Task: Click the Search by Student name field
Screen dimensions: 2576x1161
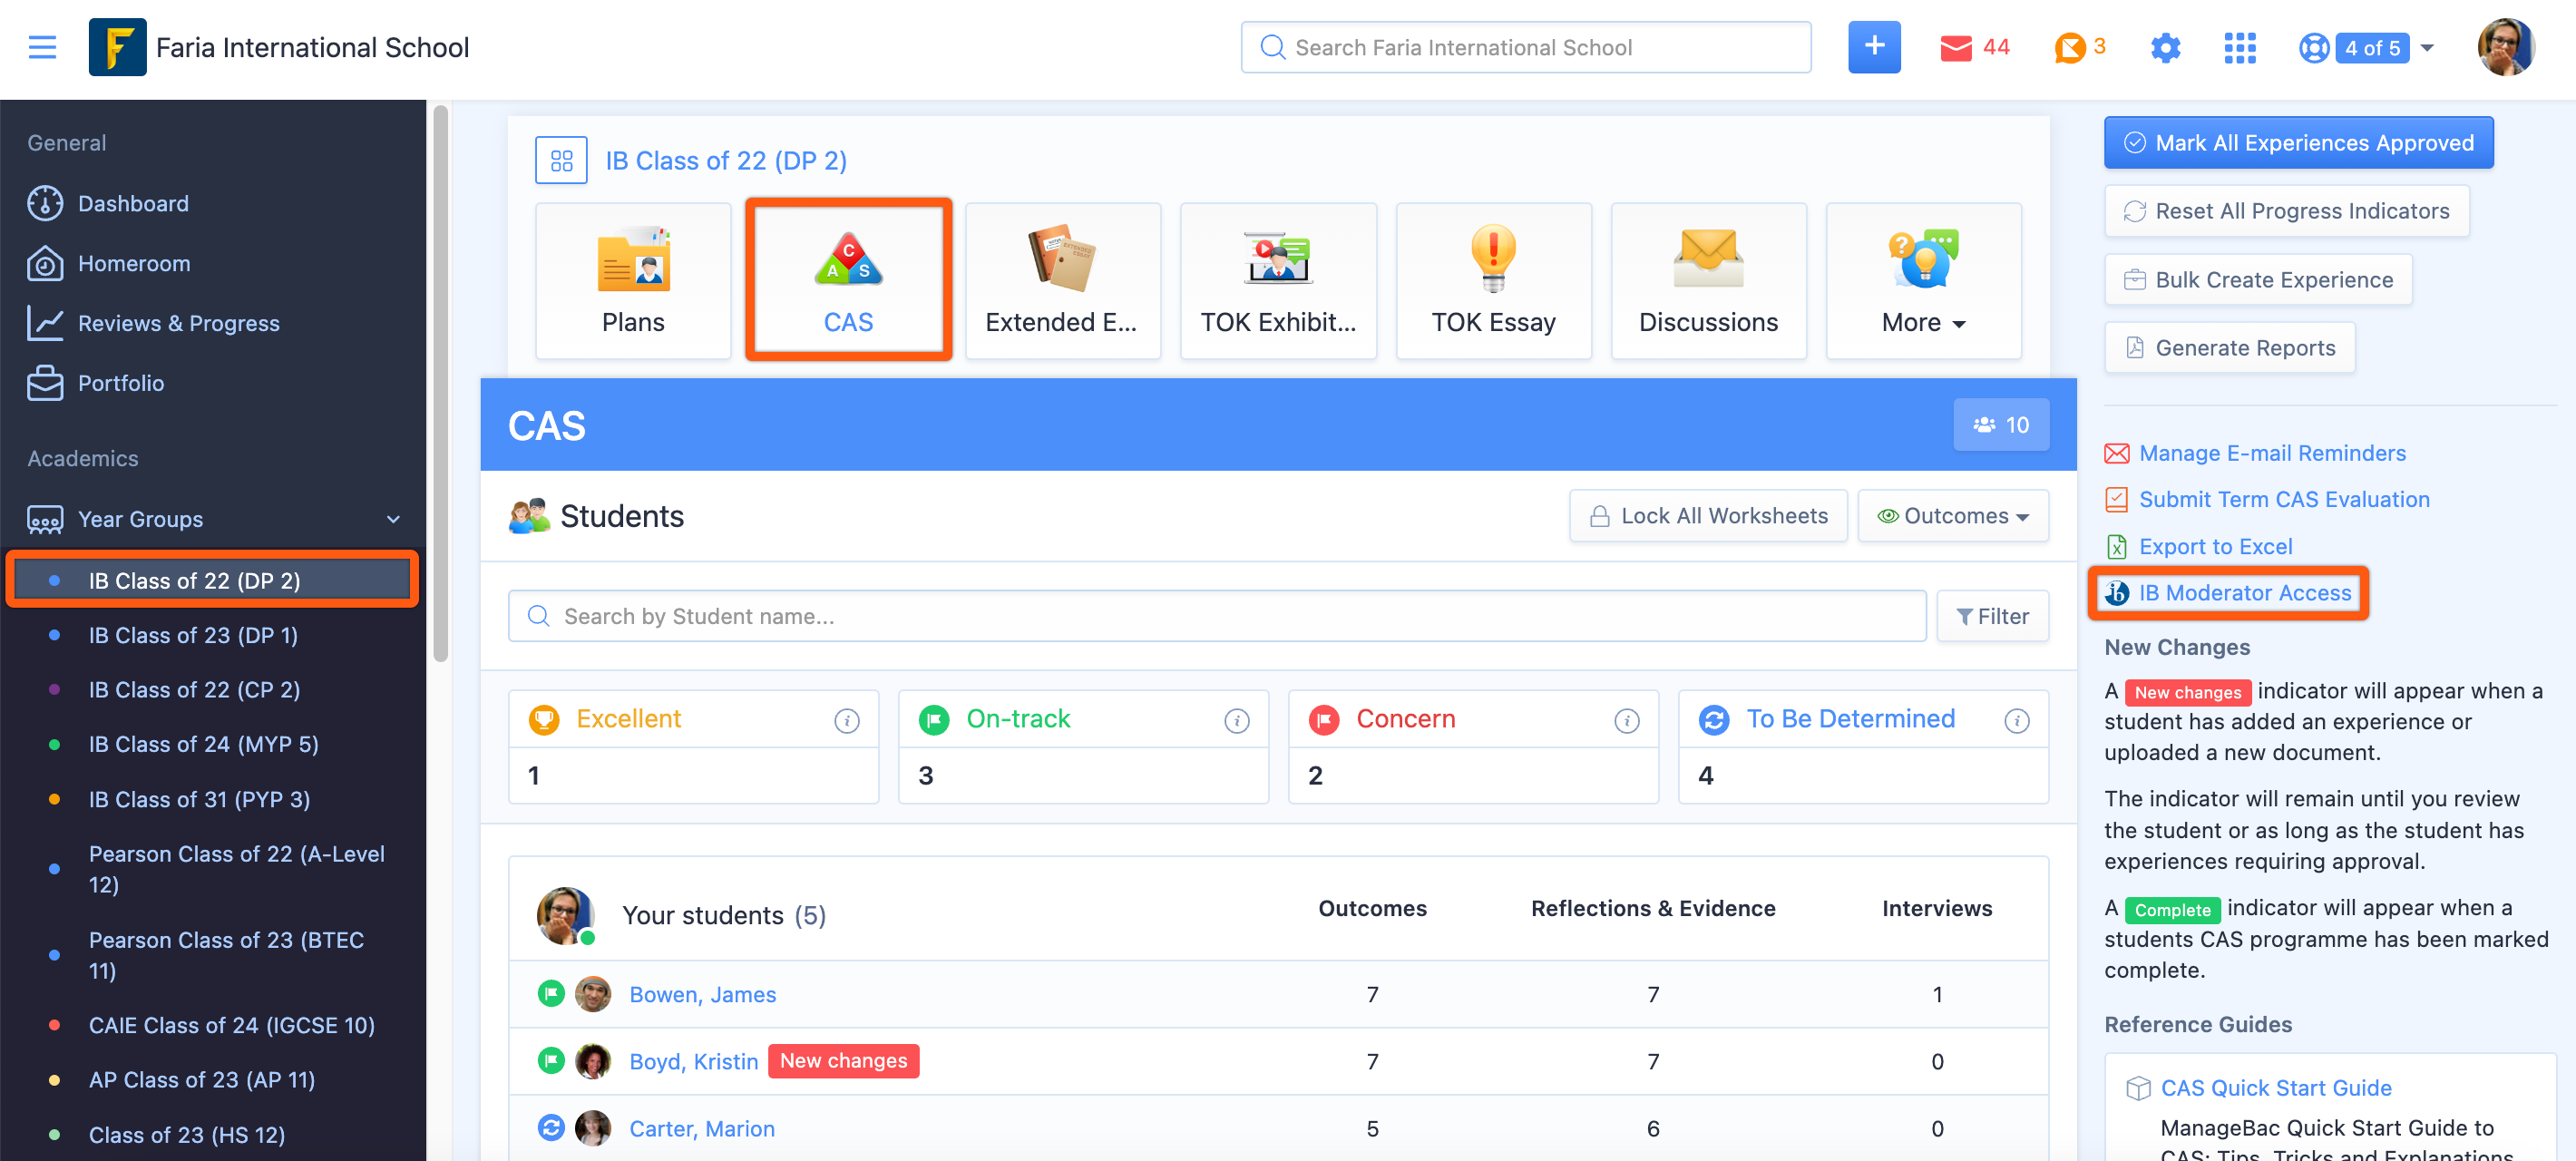Action: 1216,616
